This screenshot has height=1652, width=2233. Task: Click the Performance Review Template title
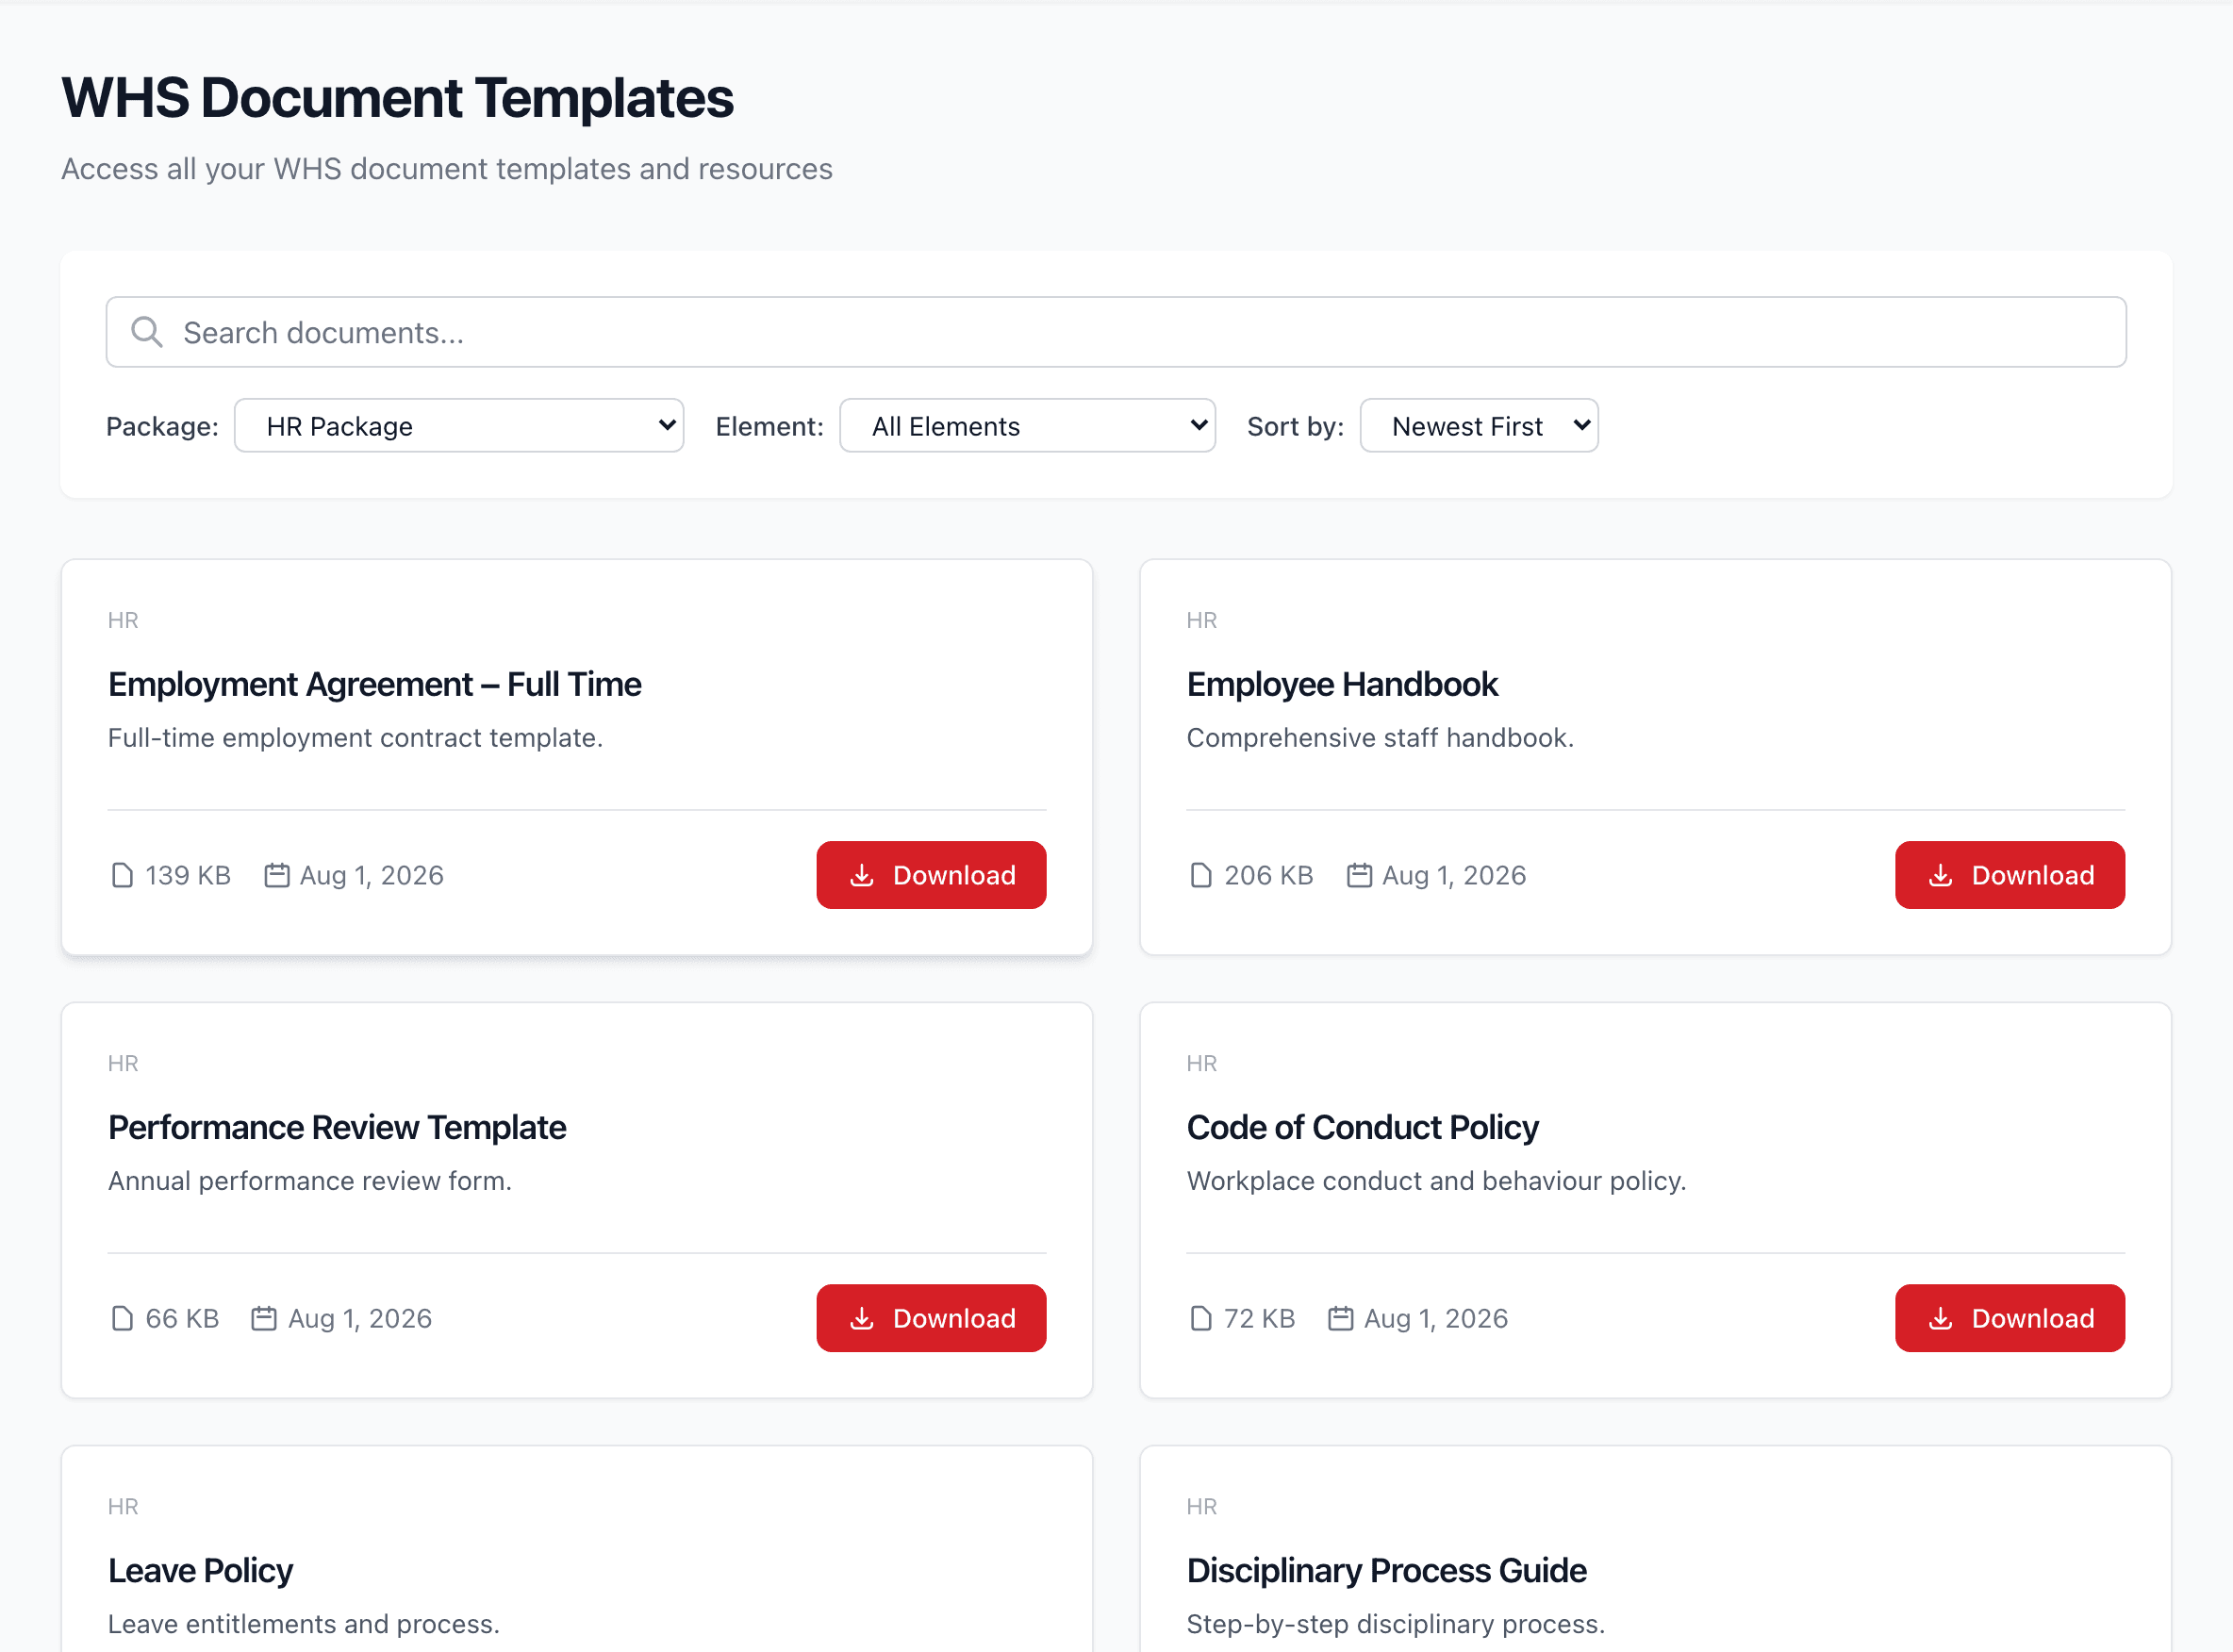(337, 1127)
